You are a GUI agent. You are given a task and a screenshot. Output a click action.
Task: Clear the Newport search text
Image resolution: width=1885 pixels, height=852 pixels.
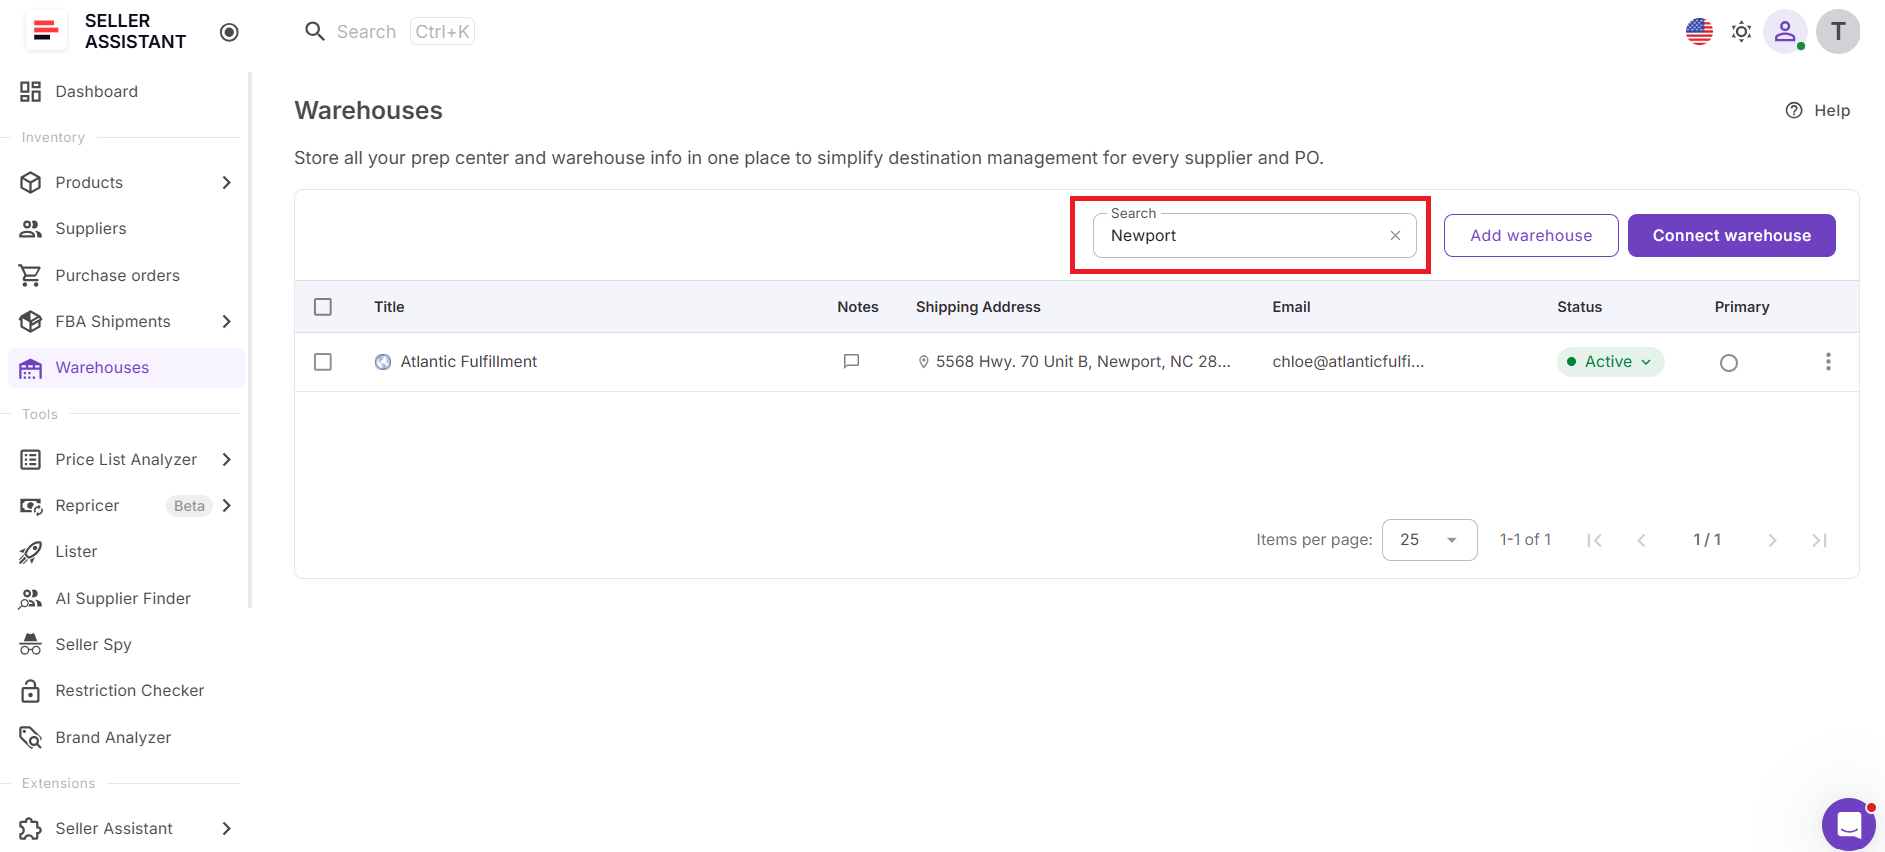point(1395,236)
